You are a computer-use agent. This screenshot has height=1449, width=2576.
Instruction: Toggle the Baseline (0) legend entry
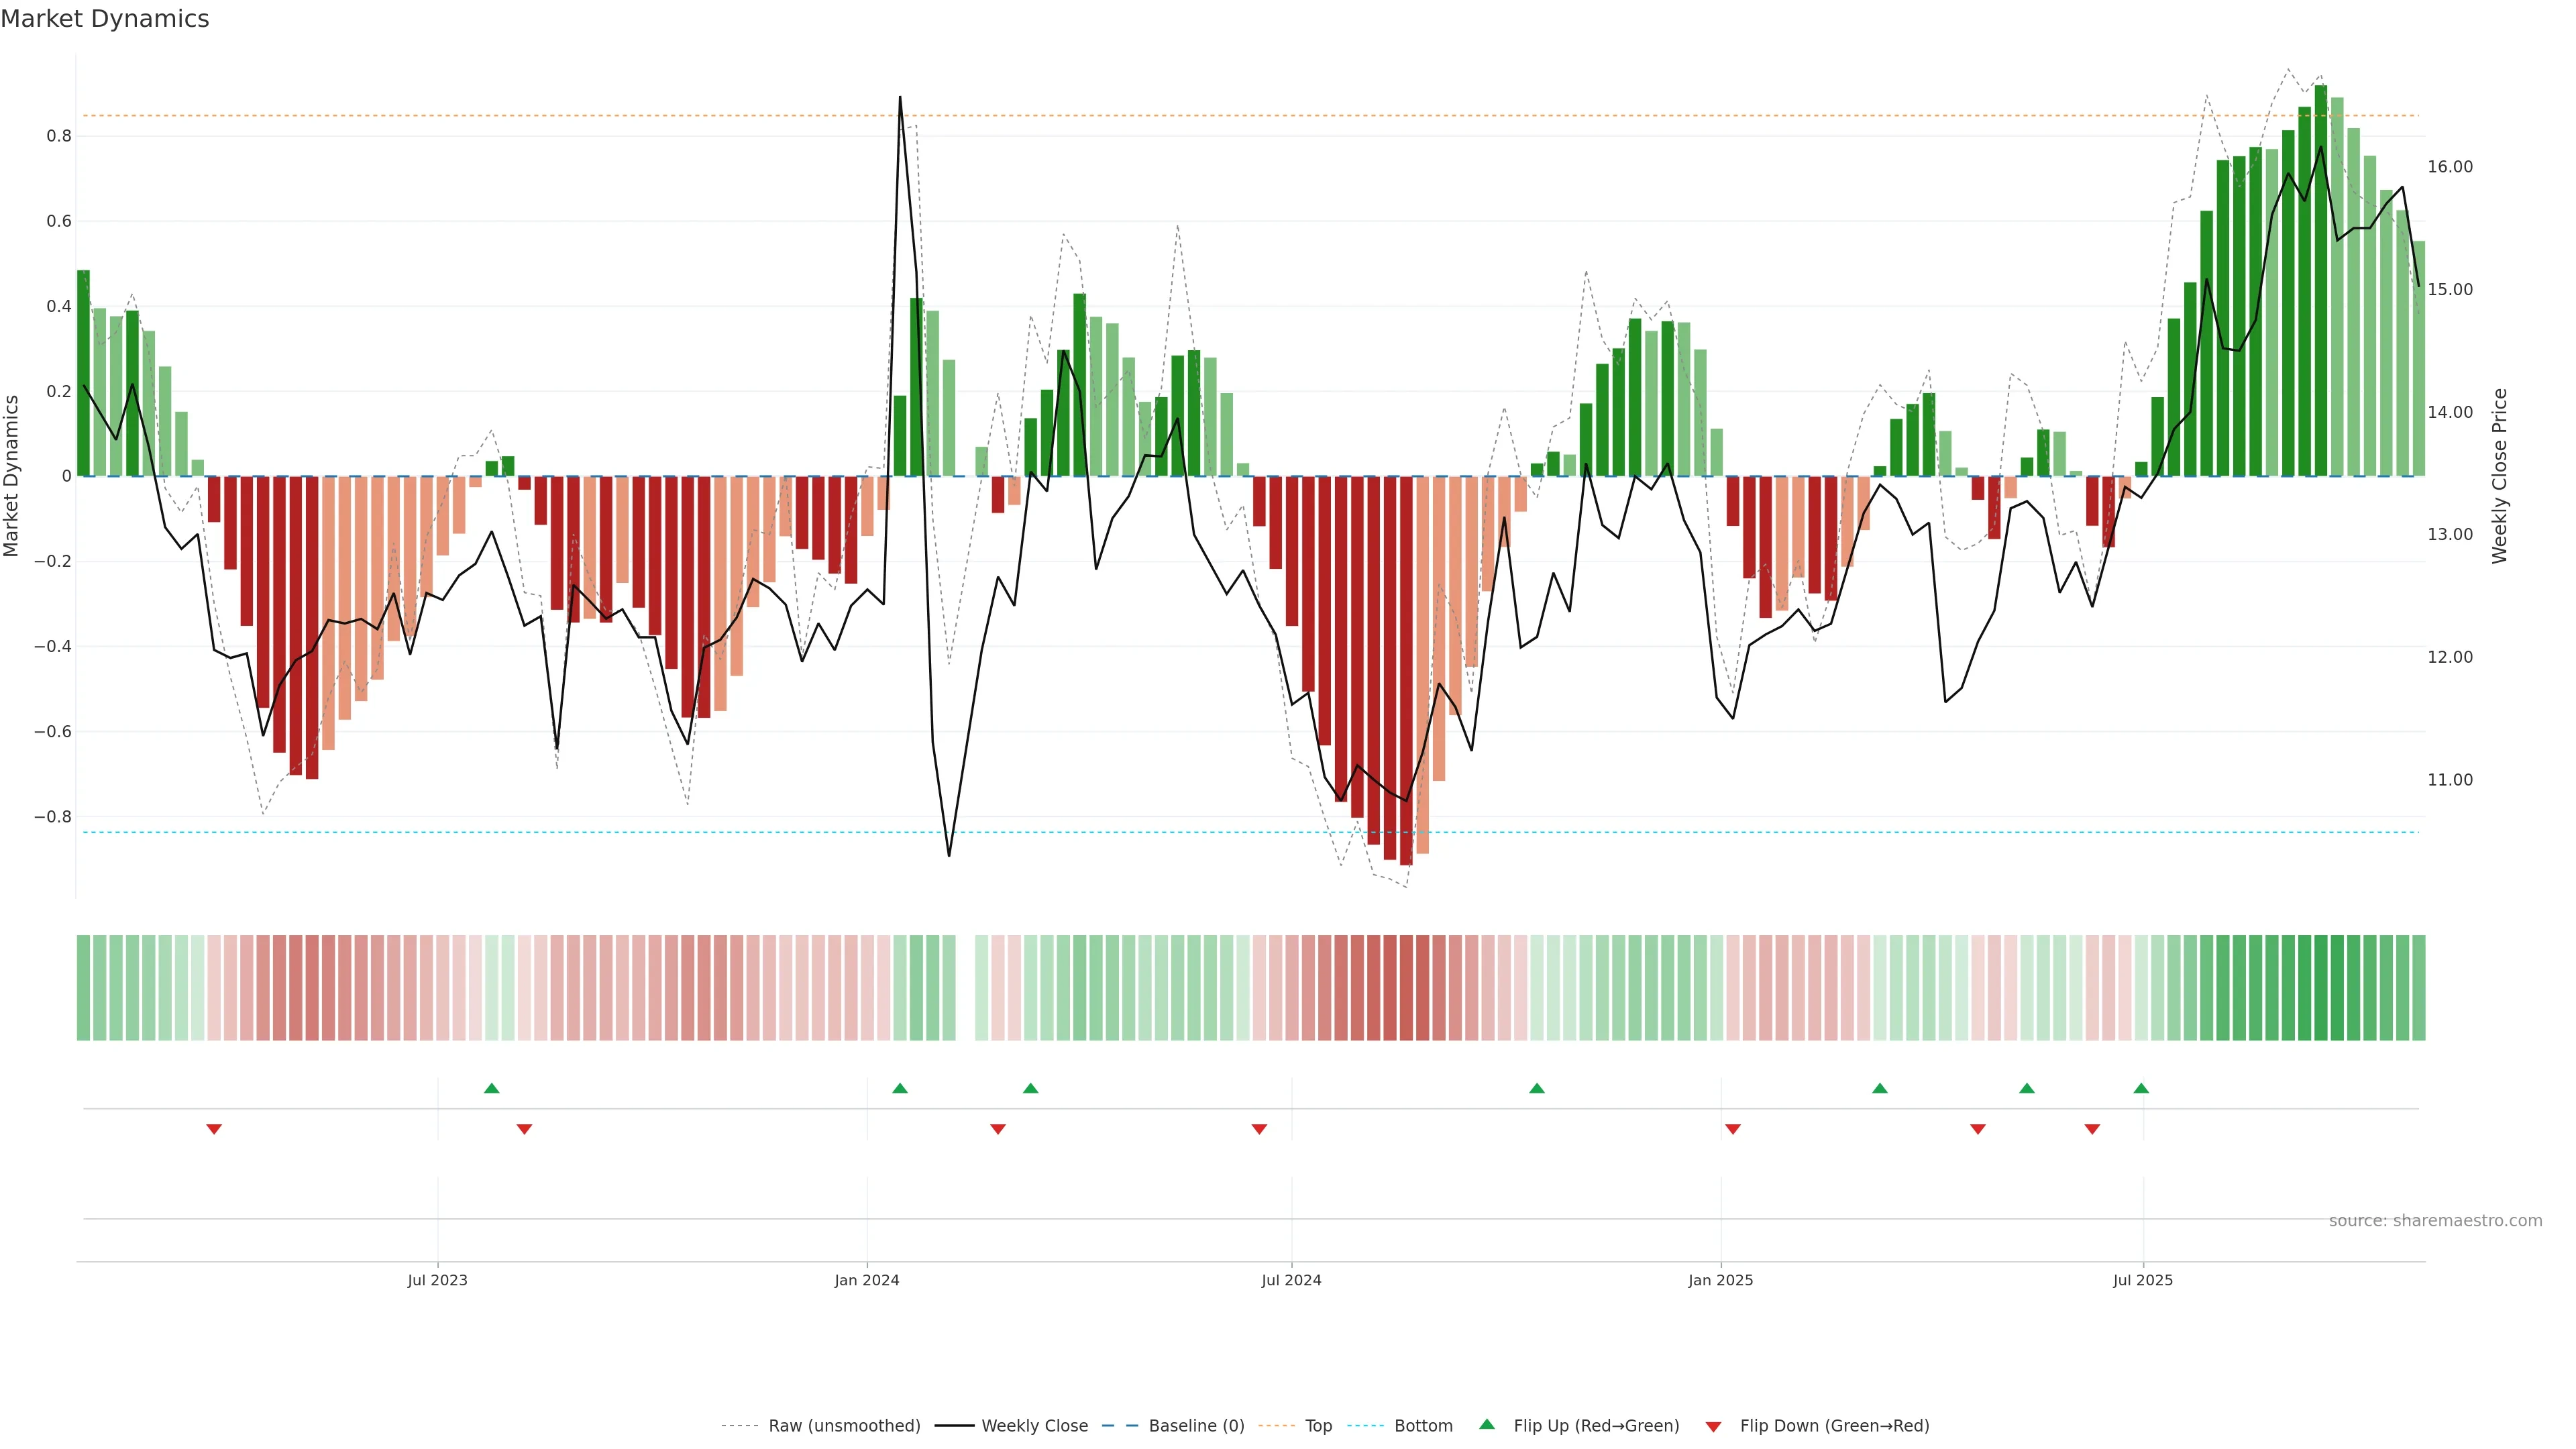coord(1196,1426)
